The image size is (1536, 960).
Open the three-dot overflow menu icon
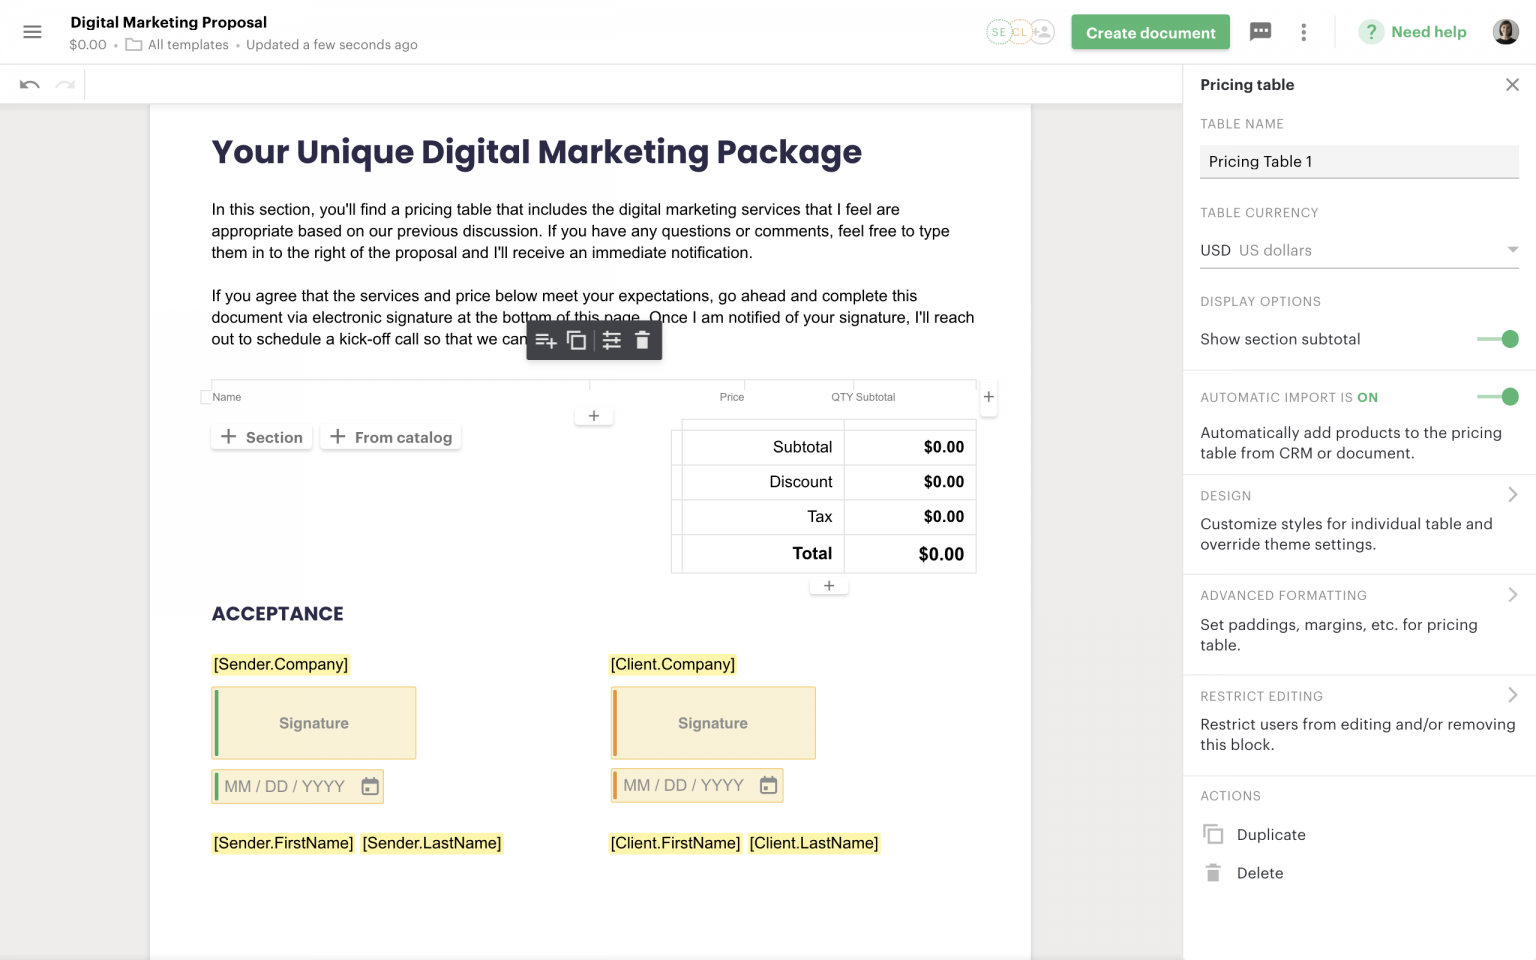[x=1304, y=31]
